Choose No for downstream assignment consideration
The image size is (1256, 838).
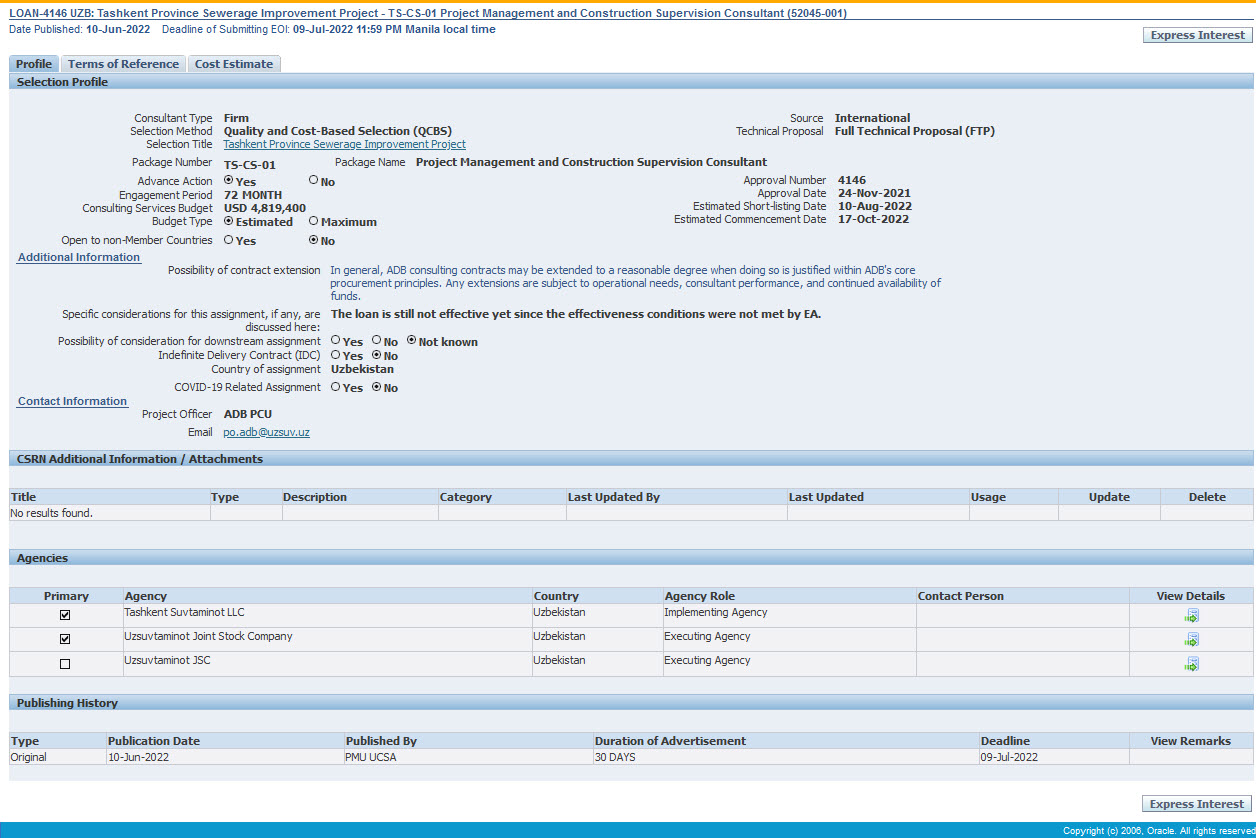click(x=377, y=341)
